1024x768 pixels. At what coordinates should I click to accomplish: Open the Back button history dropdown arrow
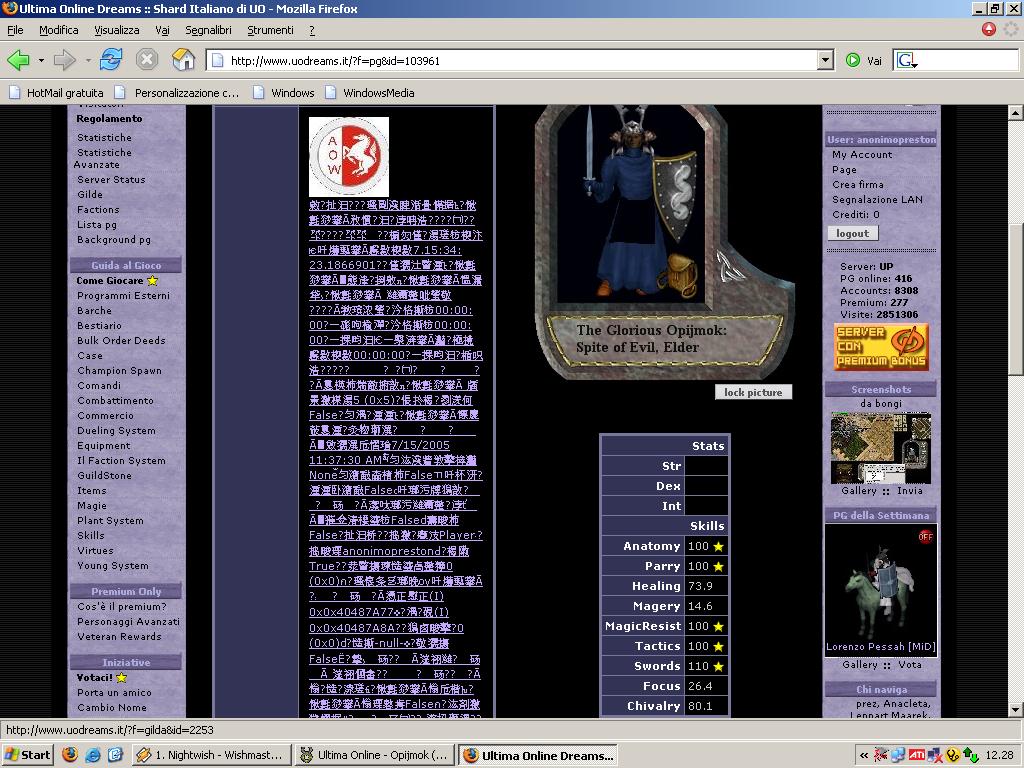(x=41, y=60)
